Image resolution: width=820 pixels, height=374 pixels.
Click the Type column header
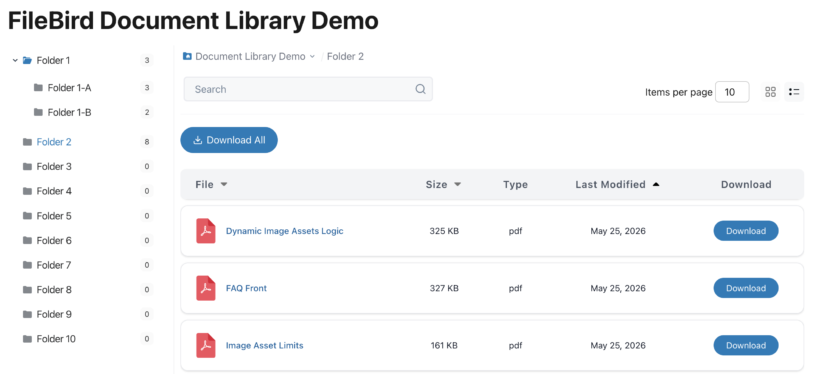click(x=515, y=185)
